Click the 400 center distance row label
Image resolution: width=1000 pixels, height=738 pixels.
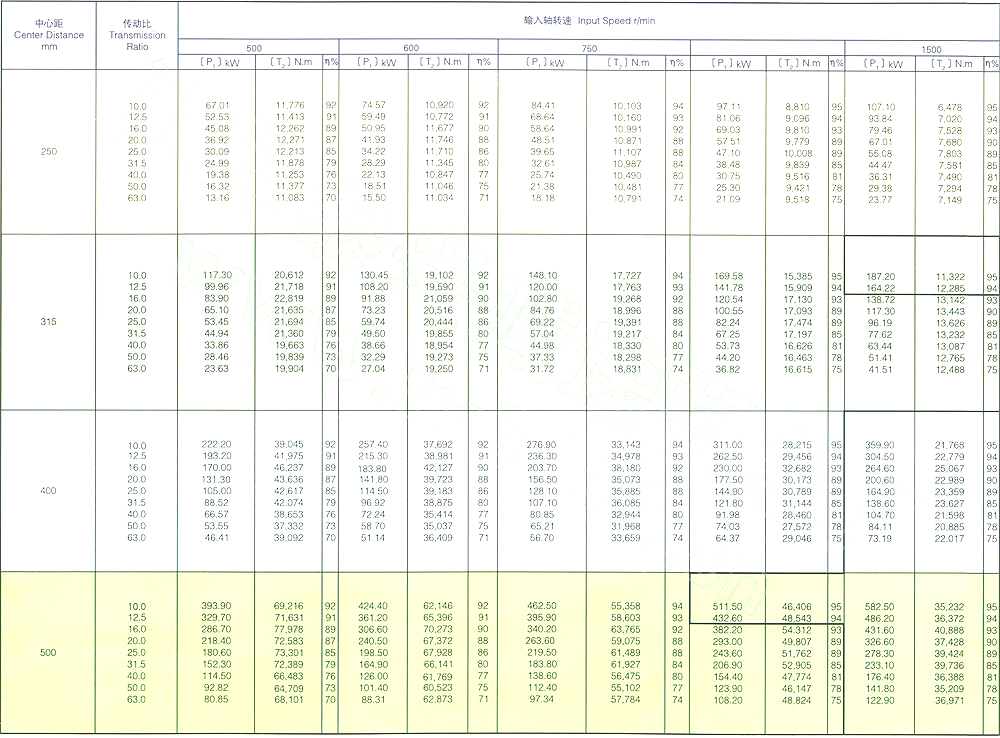[47, 491]
